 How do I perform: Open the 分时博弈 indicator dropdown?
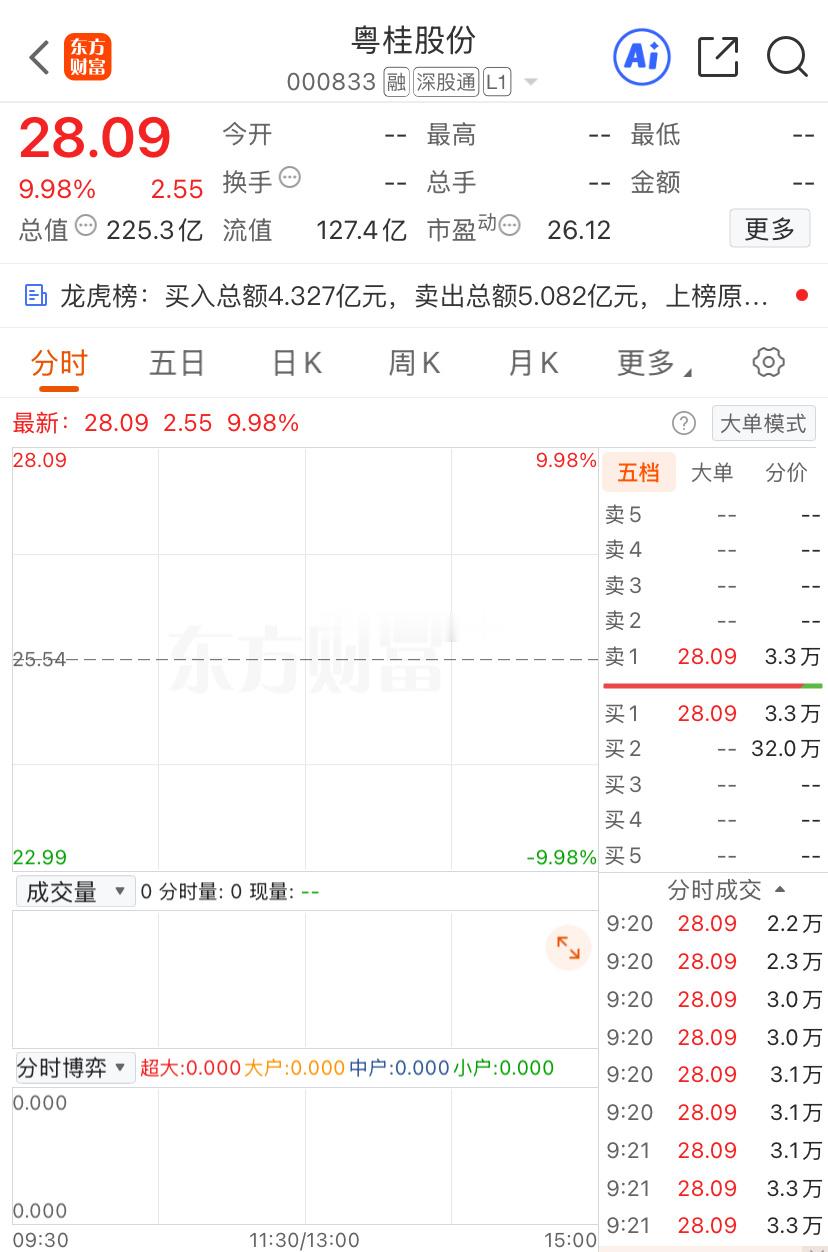(75, 1067)
